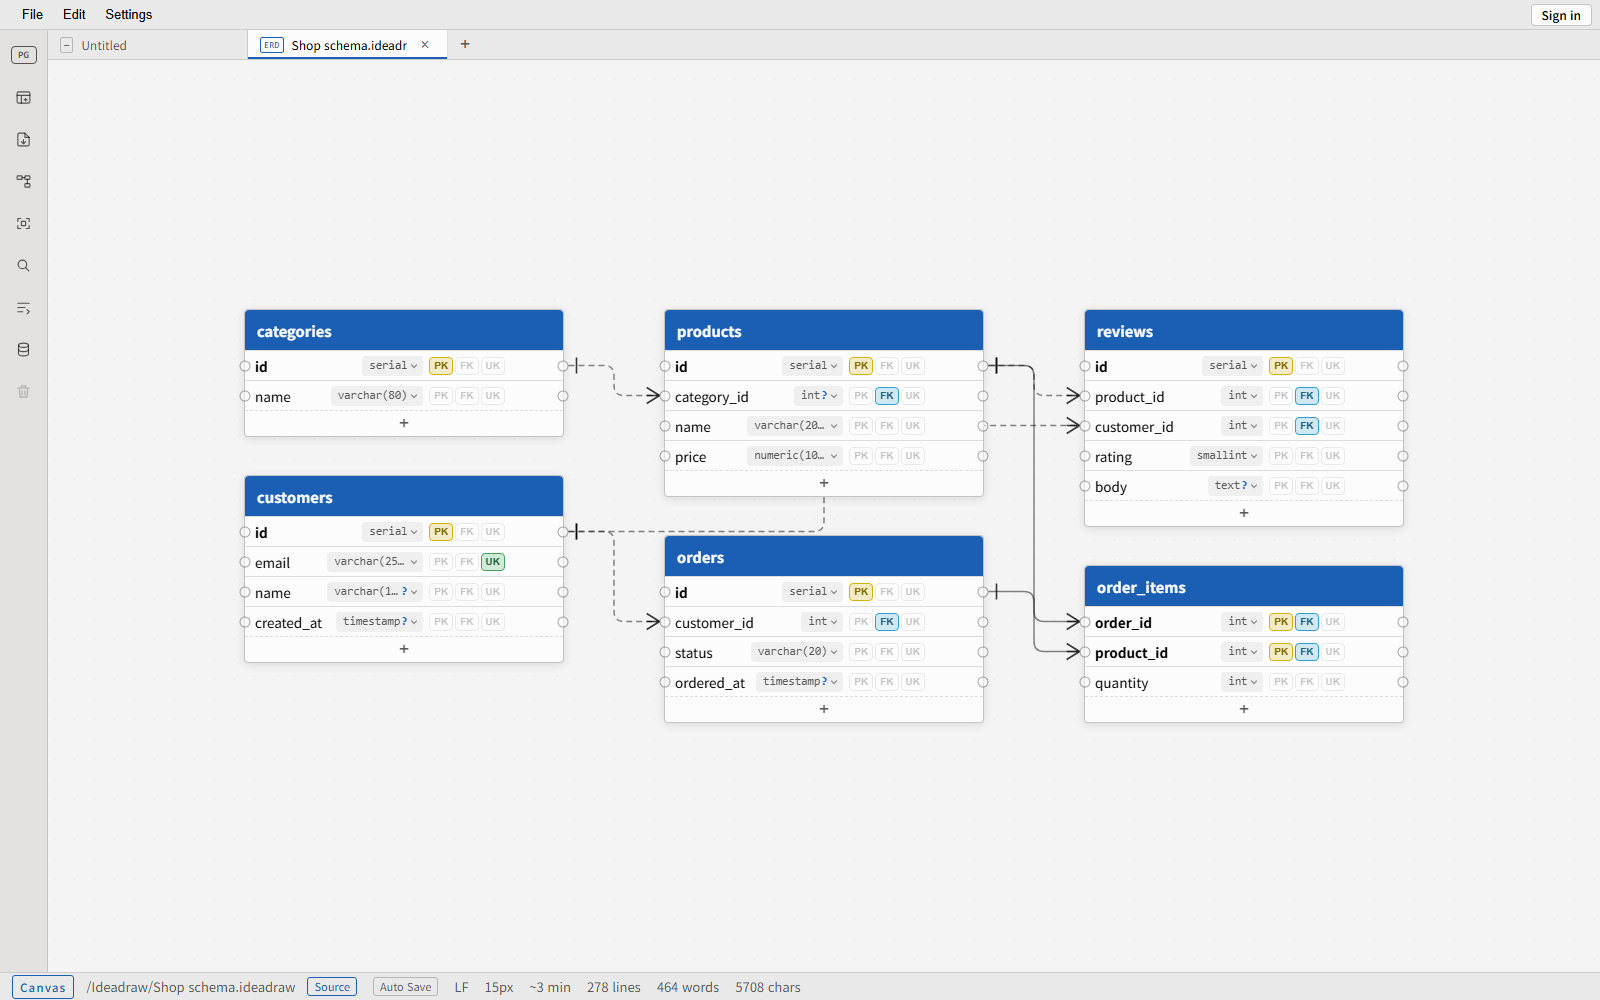This screenshot has width=1600, height=1000.
Task: Toggle FK on products category_id
Action: (887, 396)
